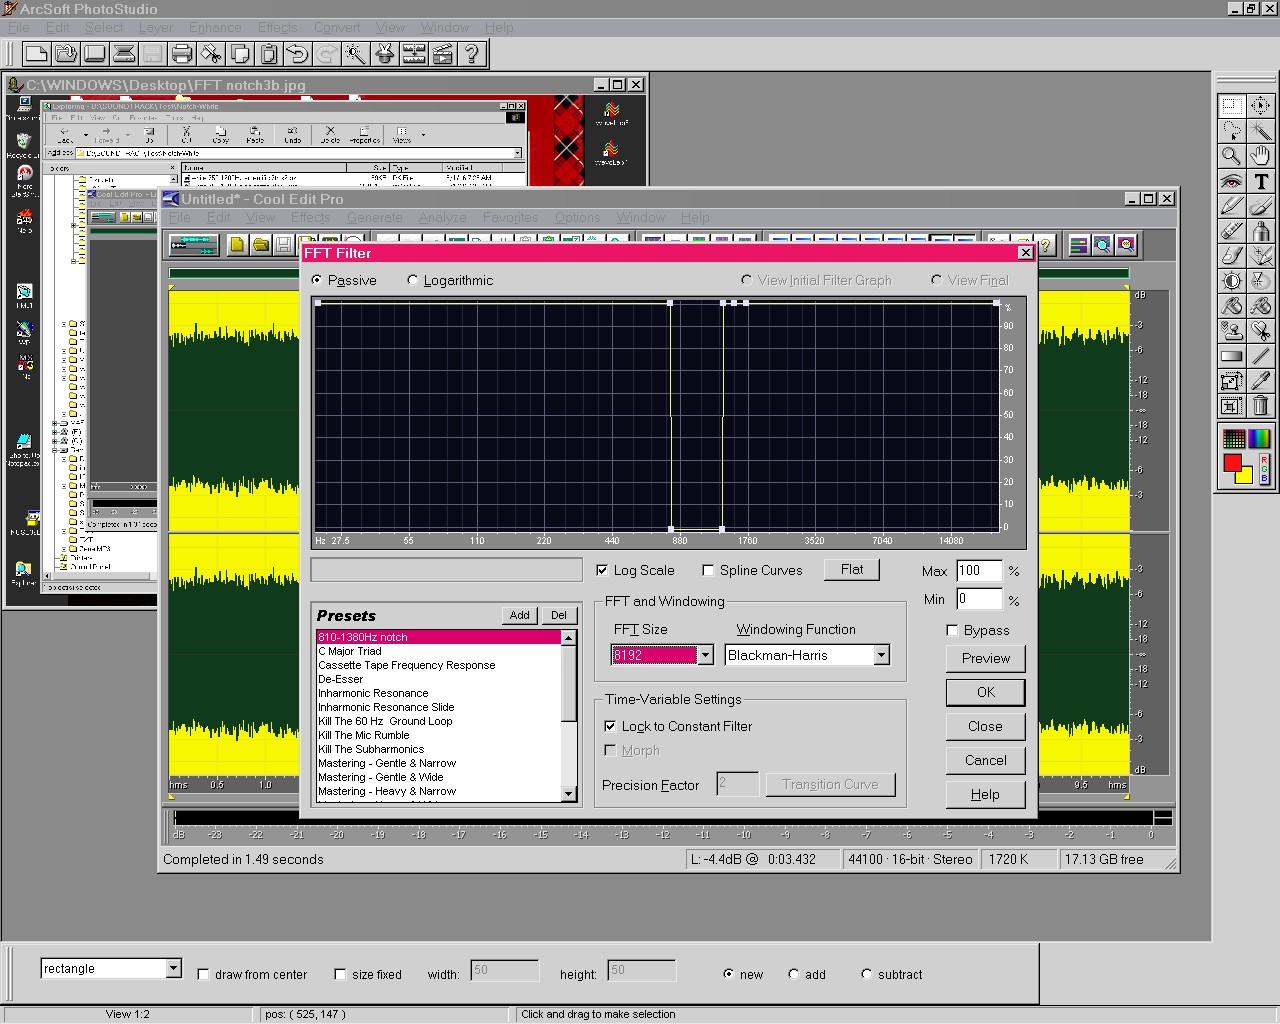The image size is (1280, 1024).
Task: Click the Open file folder icon in PhotoStudio toolbar
Action: point(65,53)
